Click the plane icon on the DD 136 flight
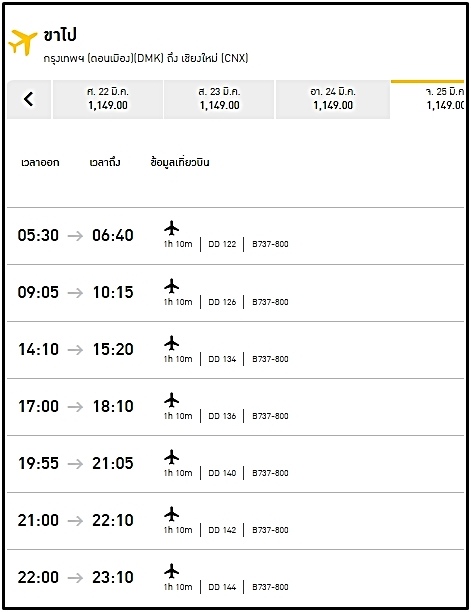Screen dimensions: 471x612 click(x=171, y=400)
